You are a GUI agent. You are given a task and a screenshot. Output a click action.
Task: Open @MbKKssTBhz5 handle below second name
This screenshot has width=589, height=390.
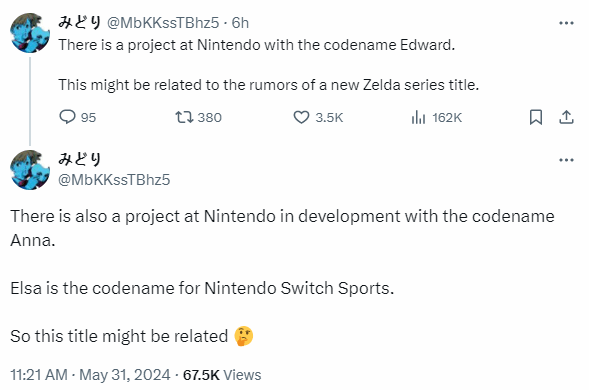click(x=114, y=180)
